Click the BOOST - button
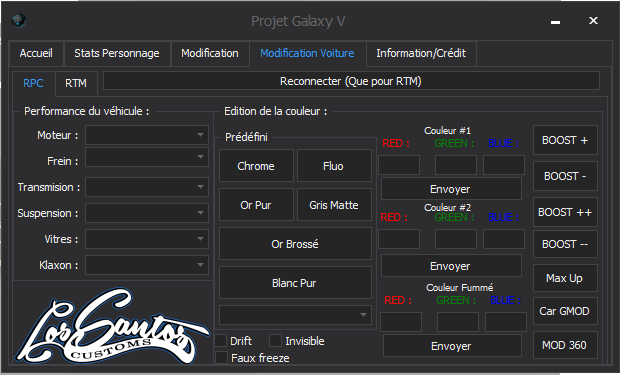The height and width of the screenshot is (375, 620). pyautogui.click(x=565, y=176)
